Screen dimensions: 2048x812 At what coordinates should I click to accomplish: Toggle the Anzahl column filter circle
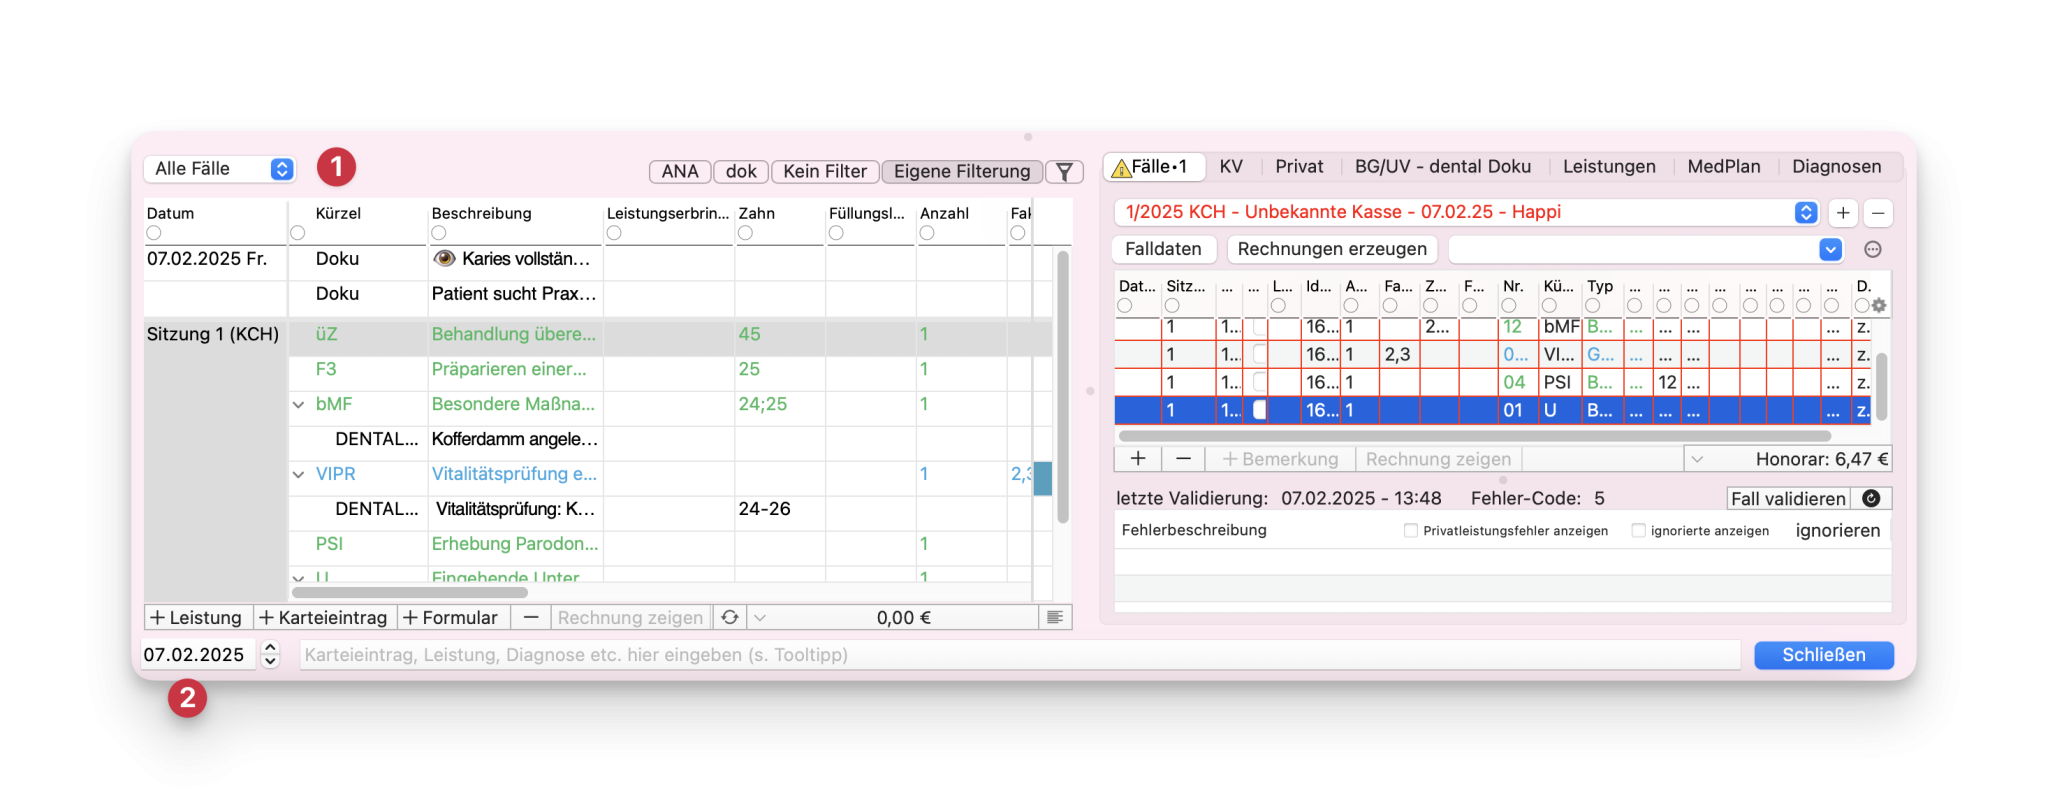(x=927, y=233)
